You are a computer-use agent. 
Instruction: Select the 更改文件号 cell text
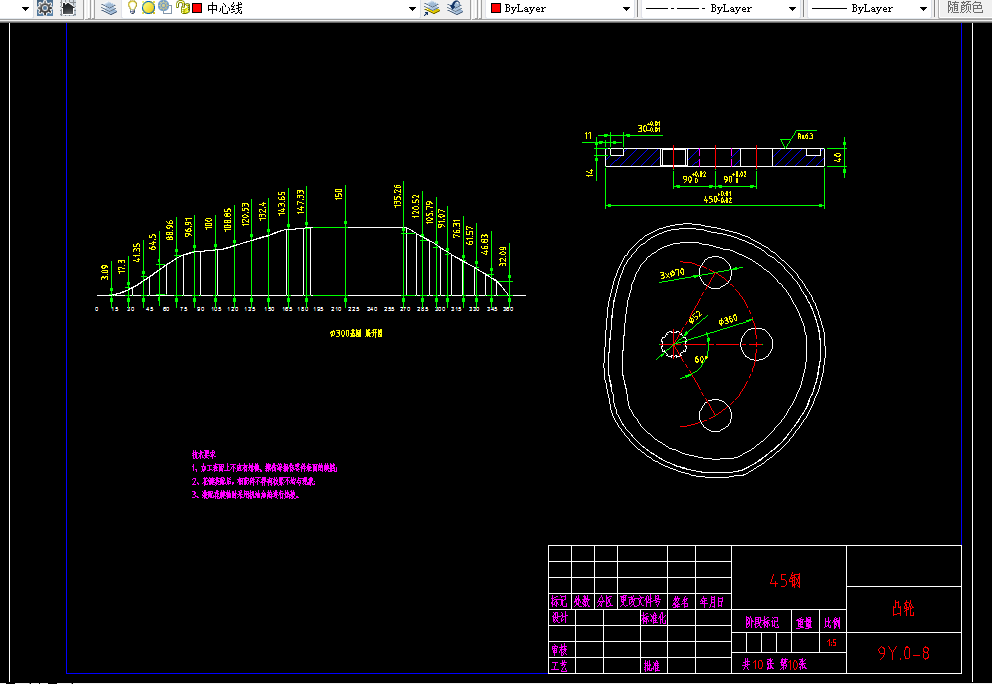(x=641, y=601)
